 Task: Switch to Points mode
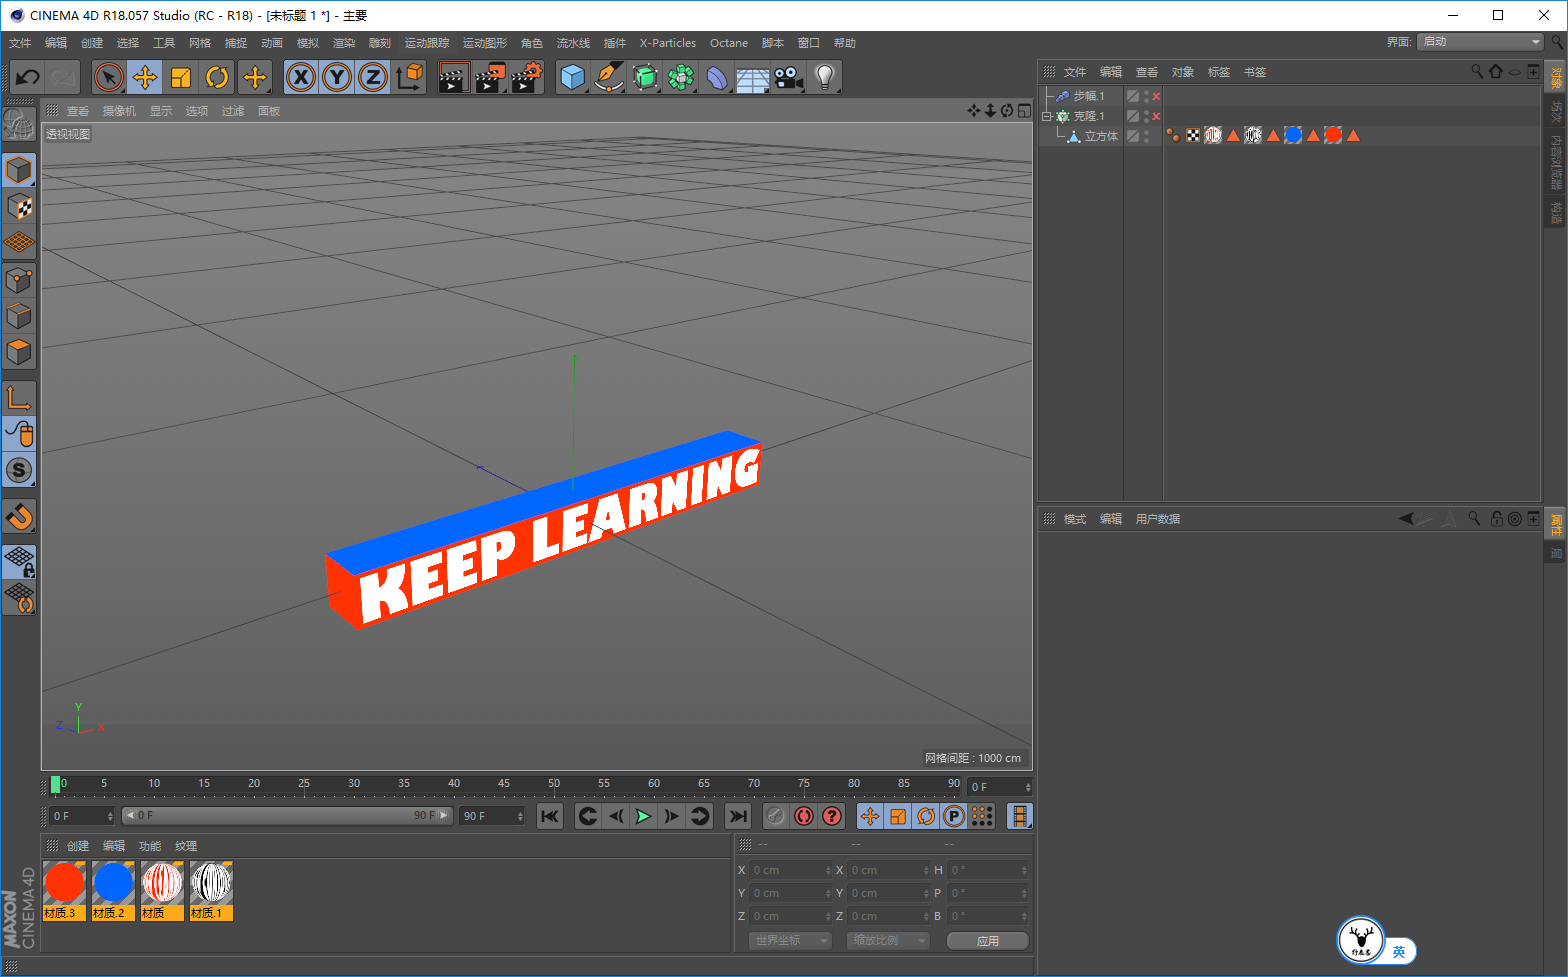[x=19, y=280]
